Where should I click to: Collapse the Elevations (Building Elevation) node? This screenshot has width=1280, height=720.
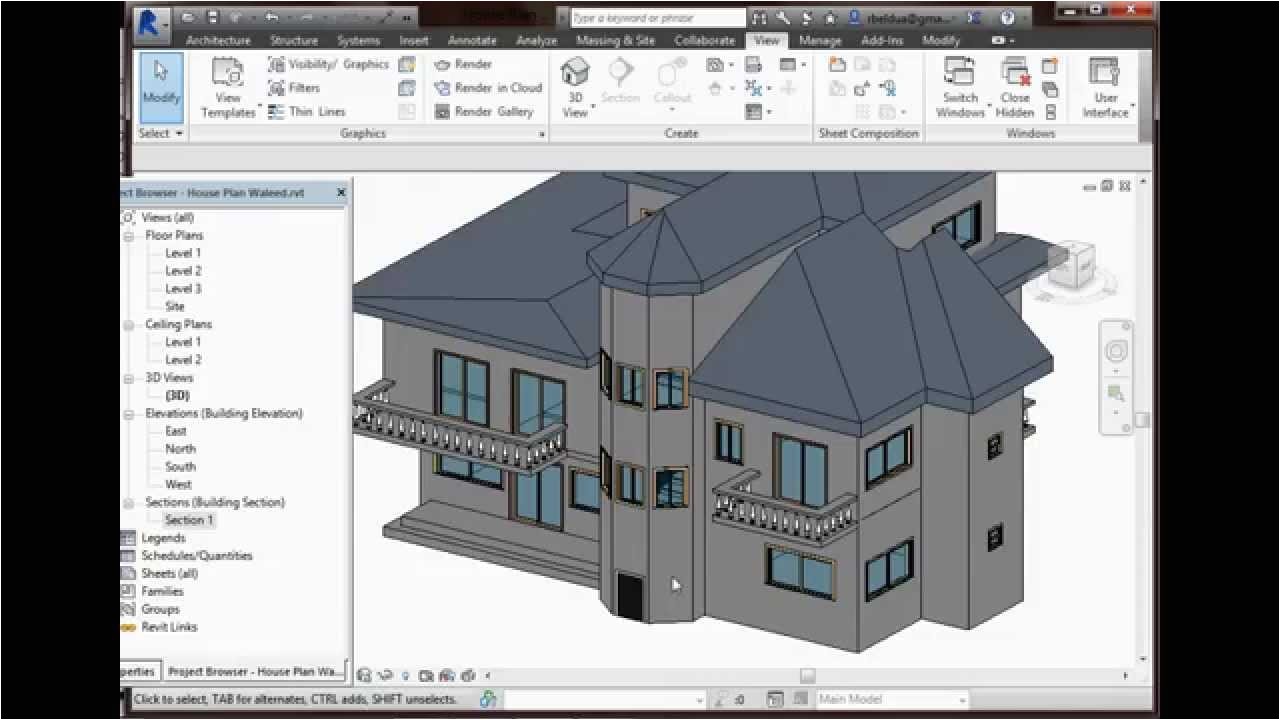click(129, 413)
